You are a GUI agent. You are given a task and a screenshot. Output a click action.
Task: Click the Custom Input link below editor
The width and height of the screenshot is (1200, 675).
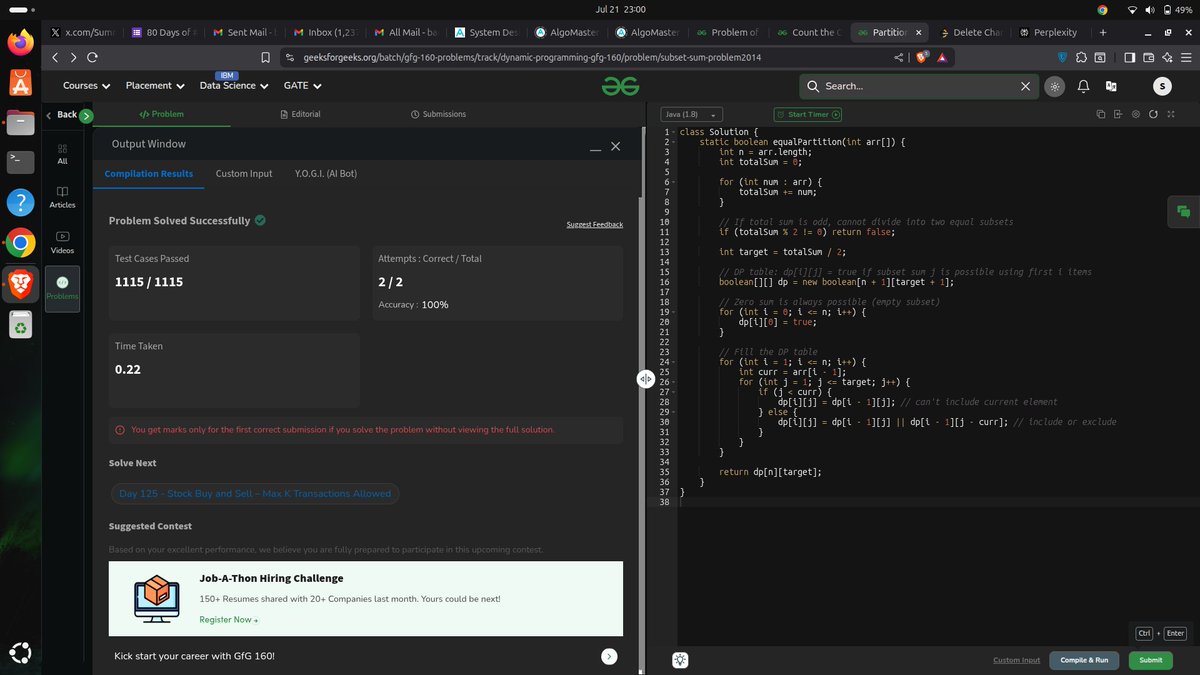click(x=1016, y=660)
